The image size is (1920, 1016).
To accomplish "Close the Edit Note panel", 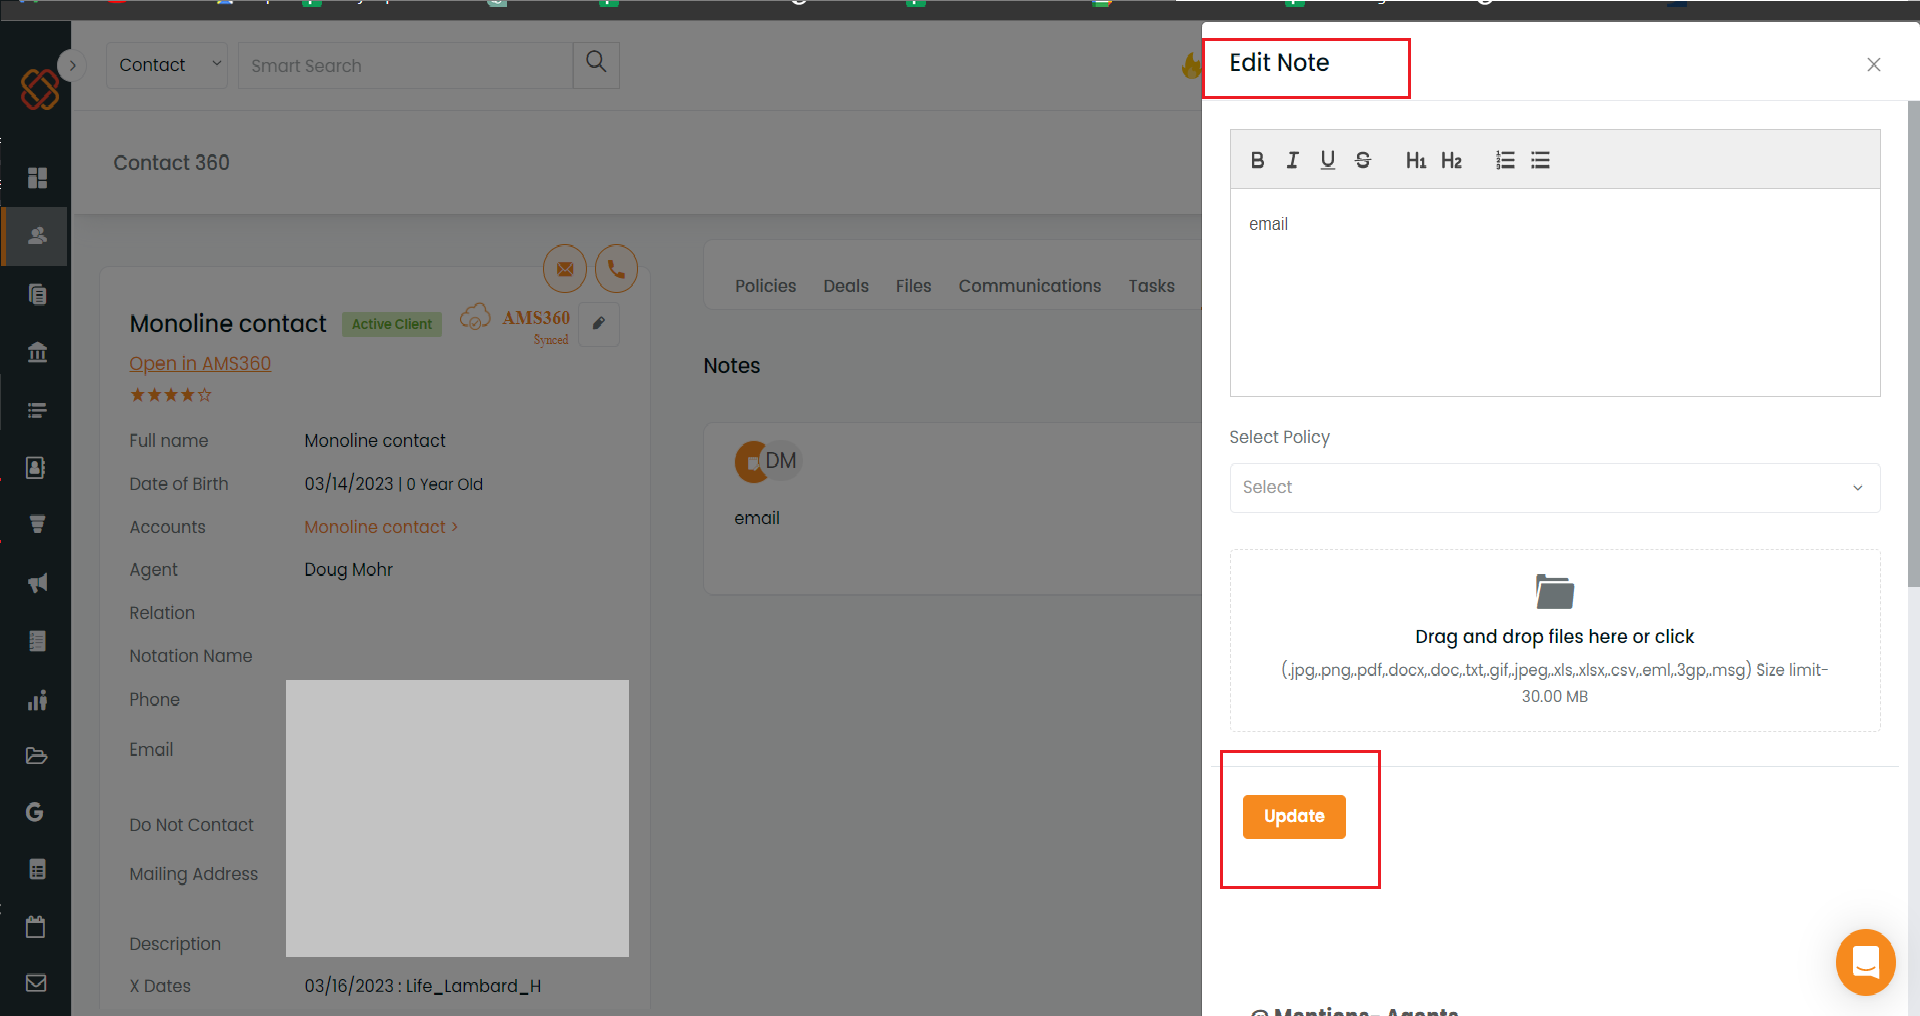I will pyautogui.click(x=1873, y=65).
